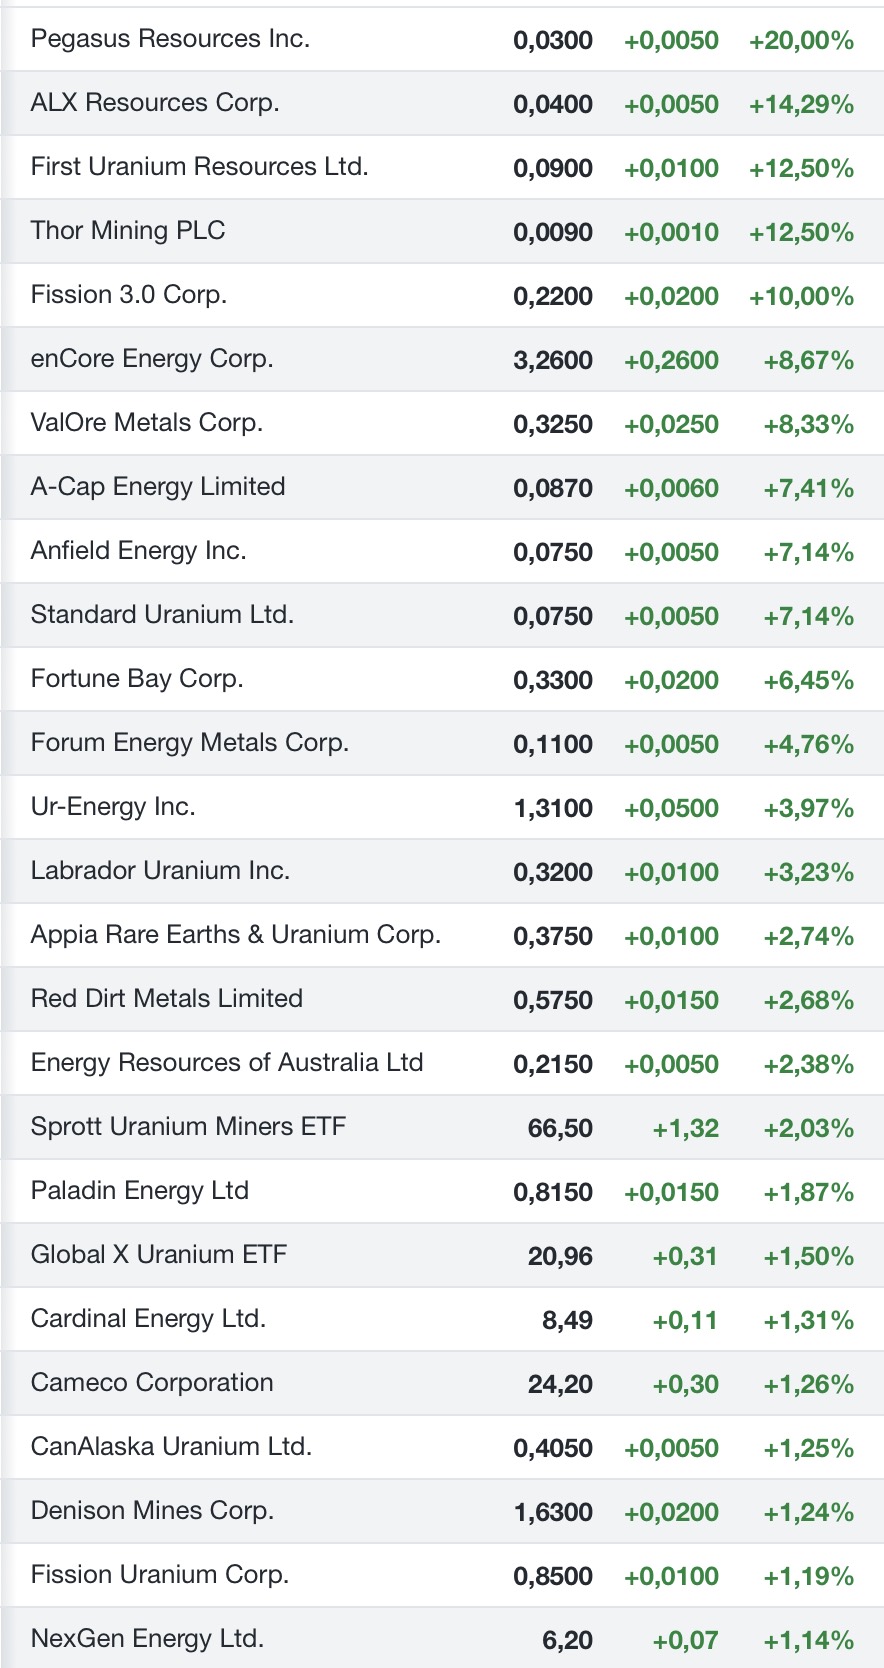This screenshot has width=884, height=1668.
Task: Open Fission 3.0 Corp. quote
Action: point(129,295)
